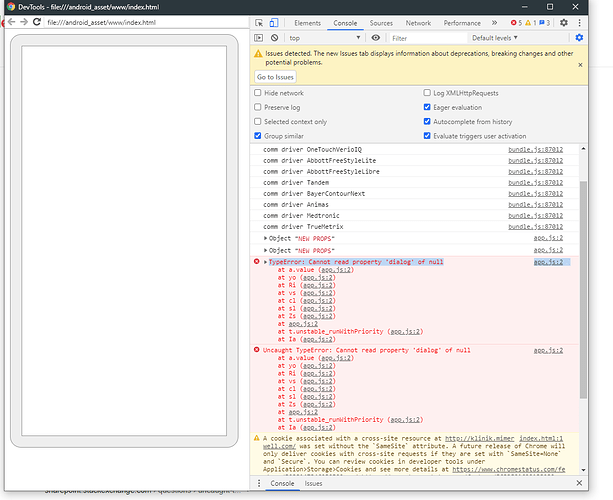Image resolution: width=613 pixels, height=500 pixels.
Task: Collapse the highlighted TypeError stack trace
Action: tap(265, 262)
